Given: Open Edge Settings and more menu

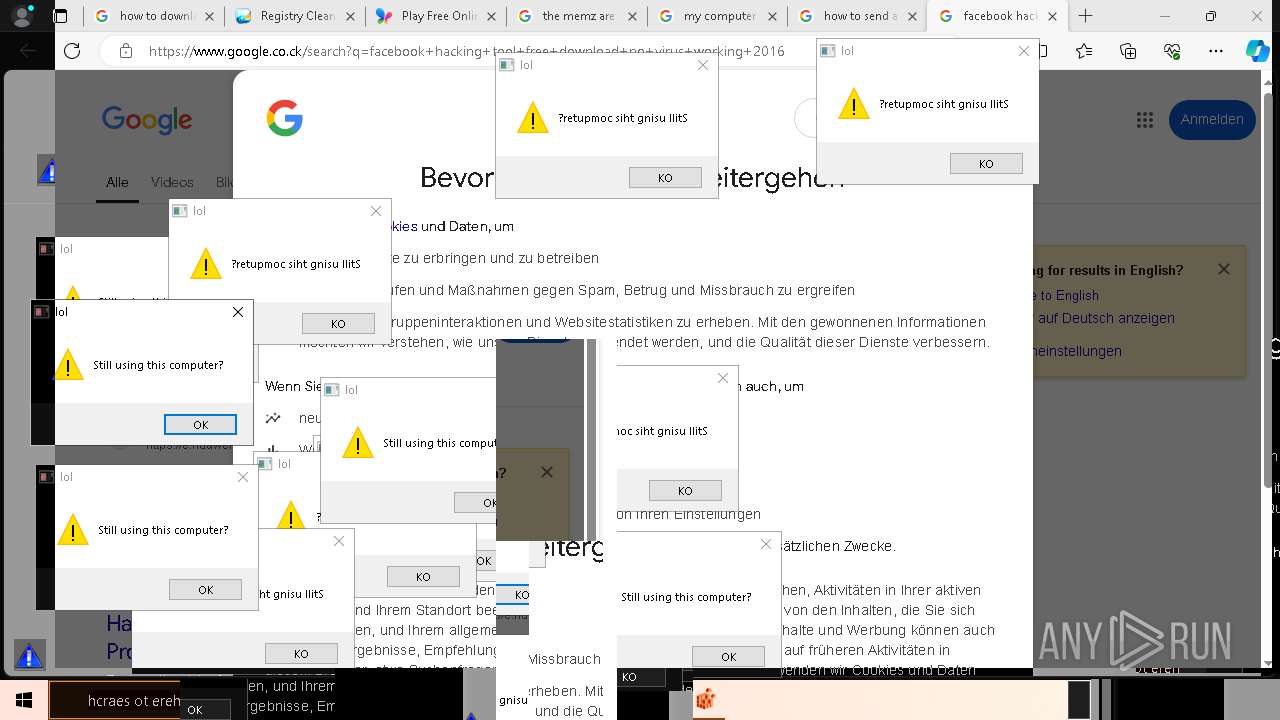Looking at the screenshot, I should 1215,51.
